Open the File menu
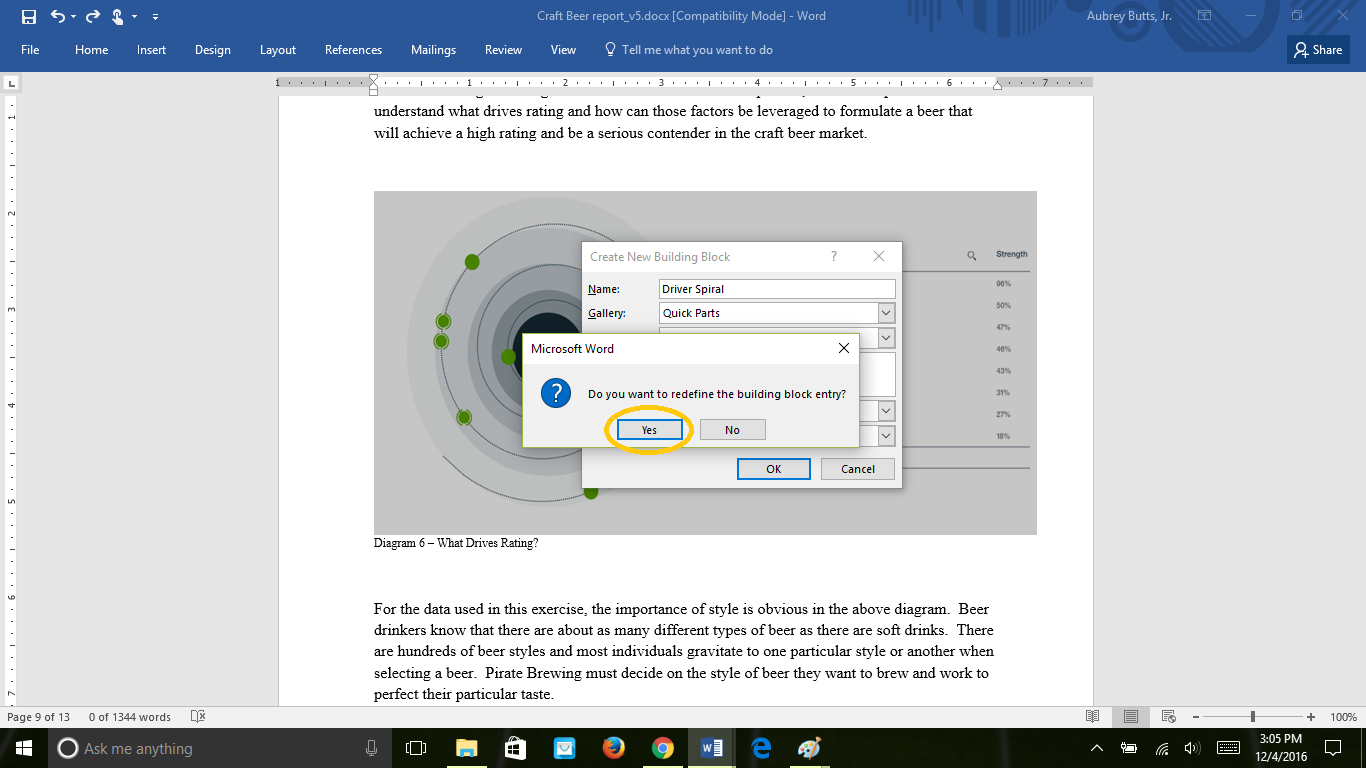This screenshot has height=768, width=1366. point(30,50)
